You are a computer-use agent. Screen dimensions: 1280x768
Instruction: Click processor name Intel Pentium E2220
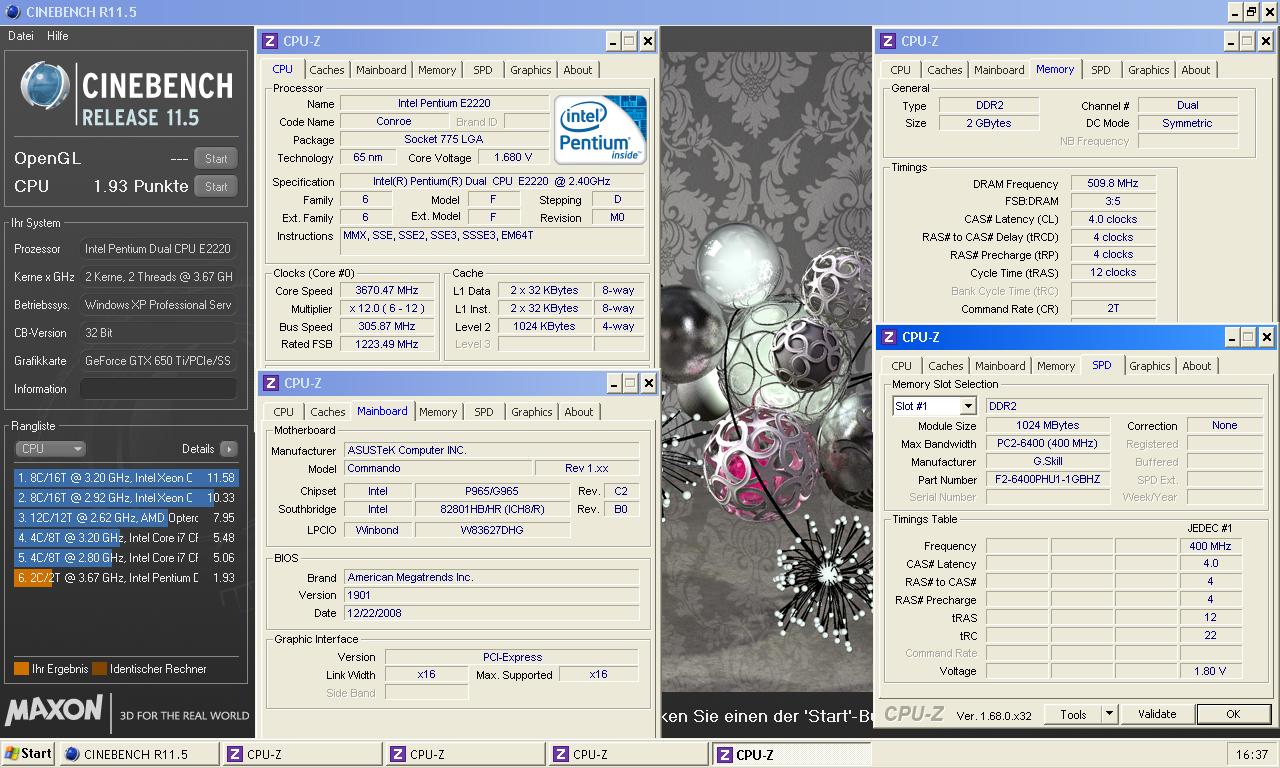pyautogui.click(x=444, y=104)
